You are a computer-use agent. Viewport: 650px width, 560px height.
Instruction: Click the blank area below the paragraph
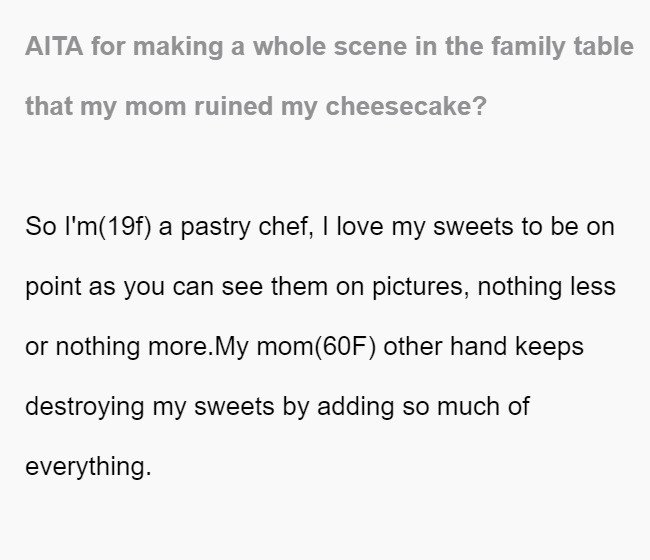(x=325, y=522)
